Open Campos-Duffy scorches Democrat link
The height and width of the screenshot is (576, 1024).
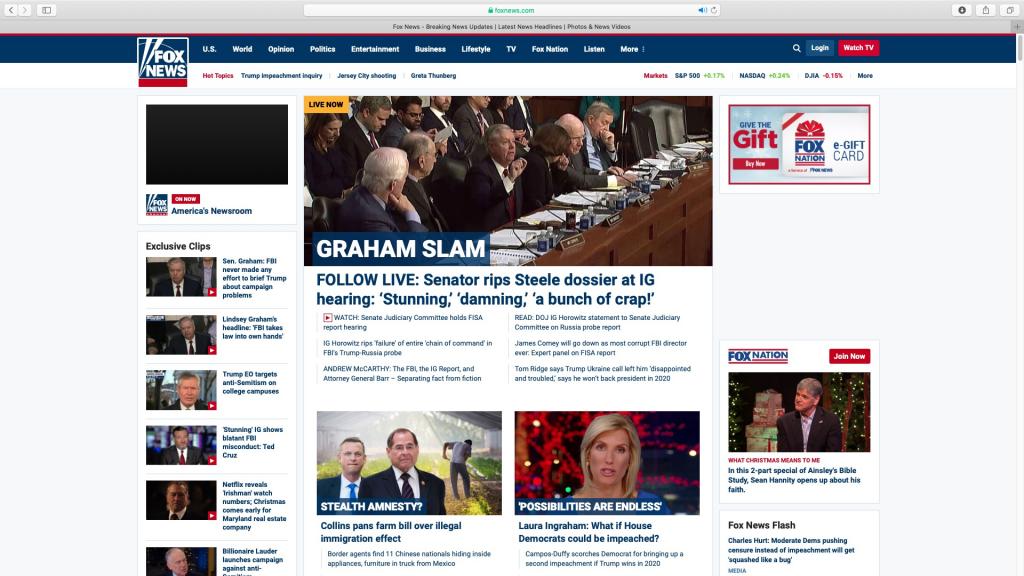click(x=604, y=558)
